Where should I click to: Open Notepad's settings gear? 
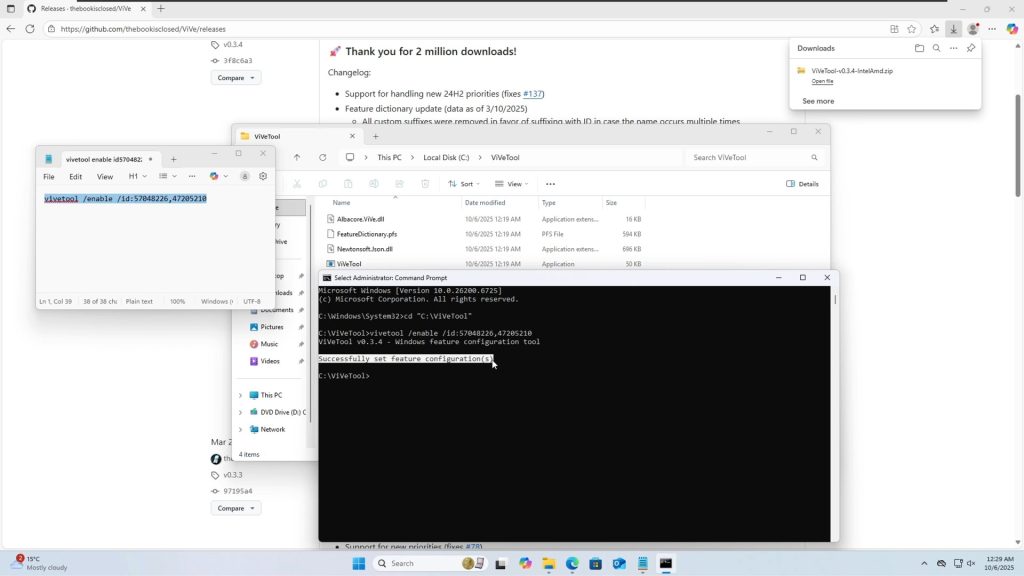point(263,176)
